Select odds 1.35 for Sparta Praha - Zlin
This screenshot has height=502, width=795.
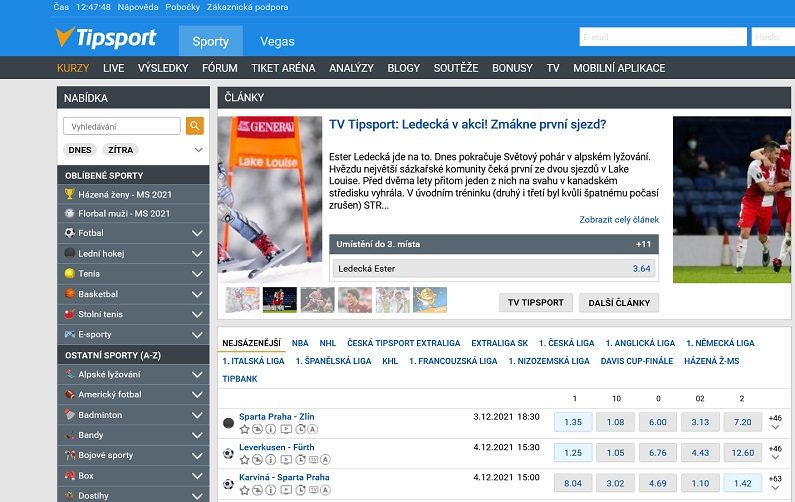(x=573, y=422)
